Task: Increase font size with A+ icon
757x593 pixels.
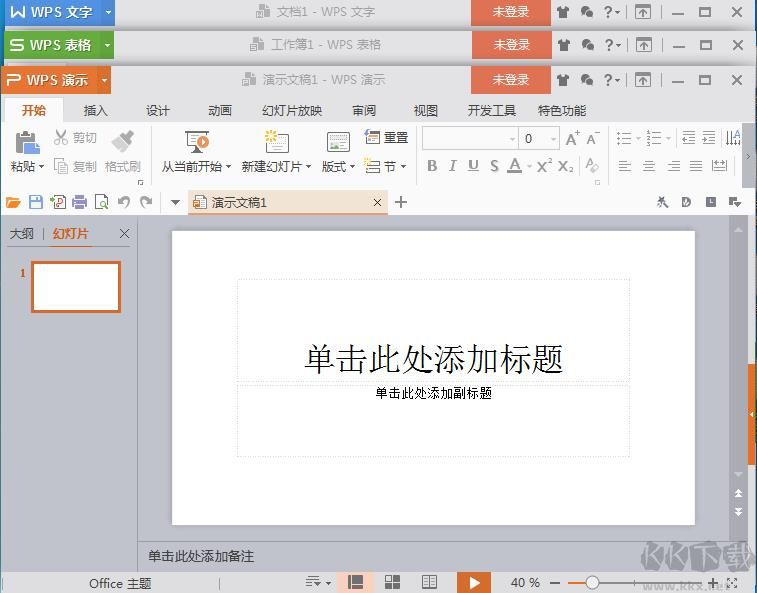Action: 572,139
